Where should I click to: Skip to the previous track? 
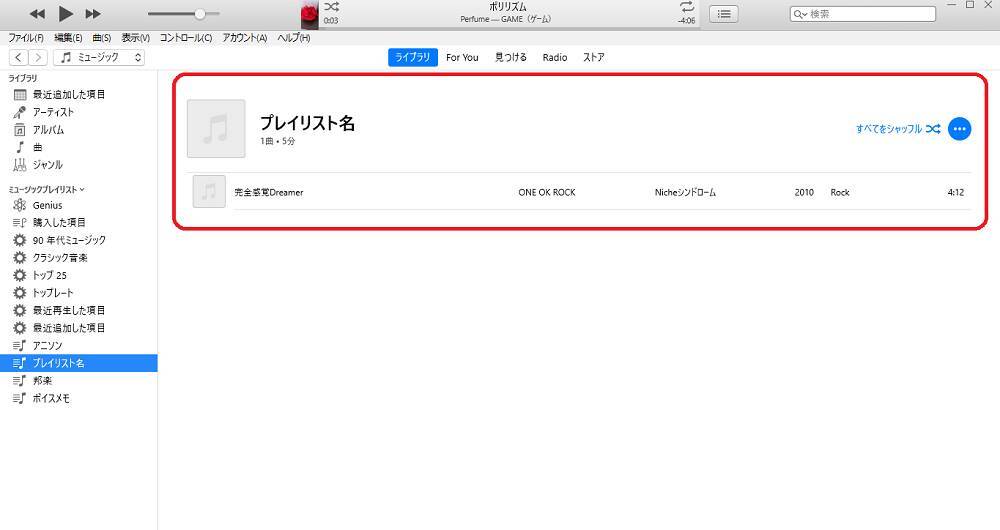37,14
